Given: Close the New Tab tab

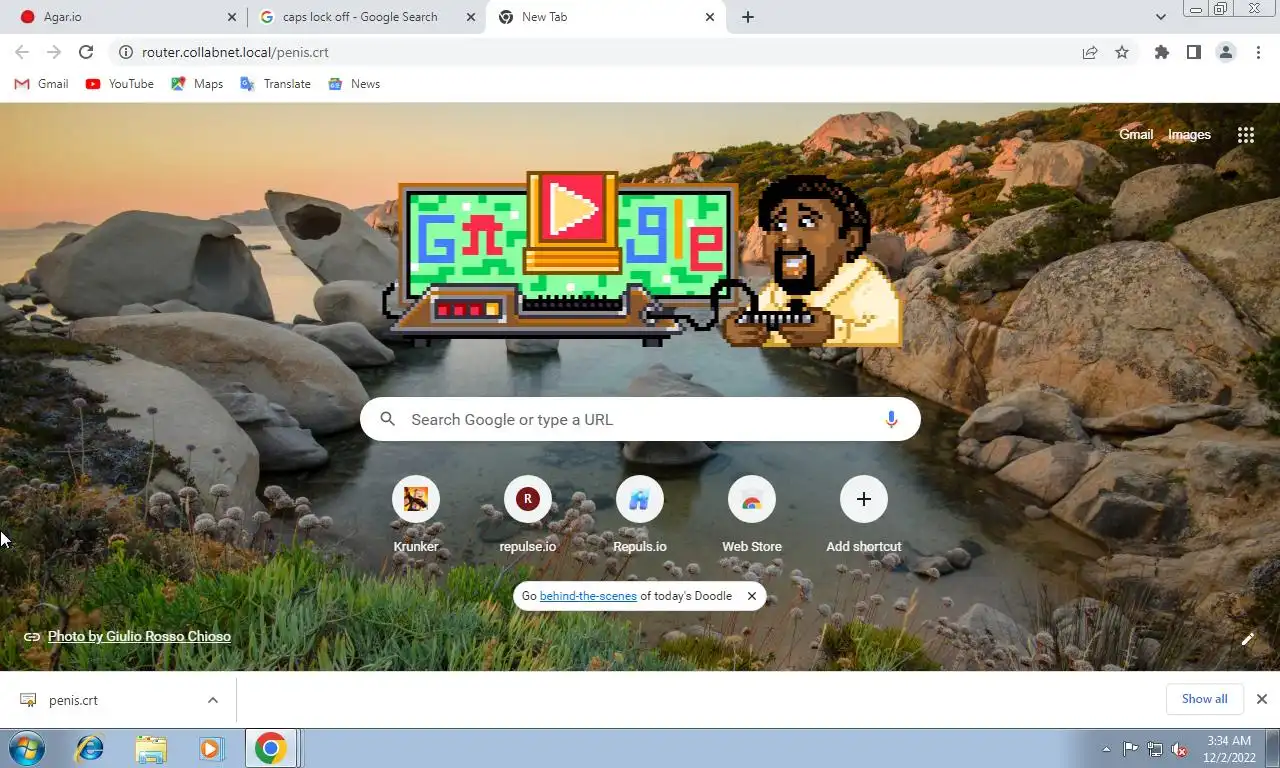Looking at the screenshot, I should 710,17.
